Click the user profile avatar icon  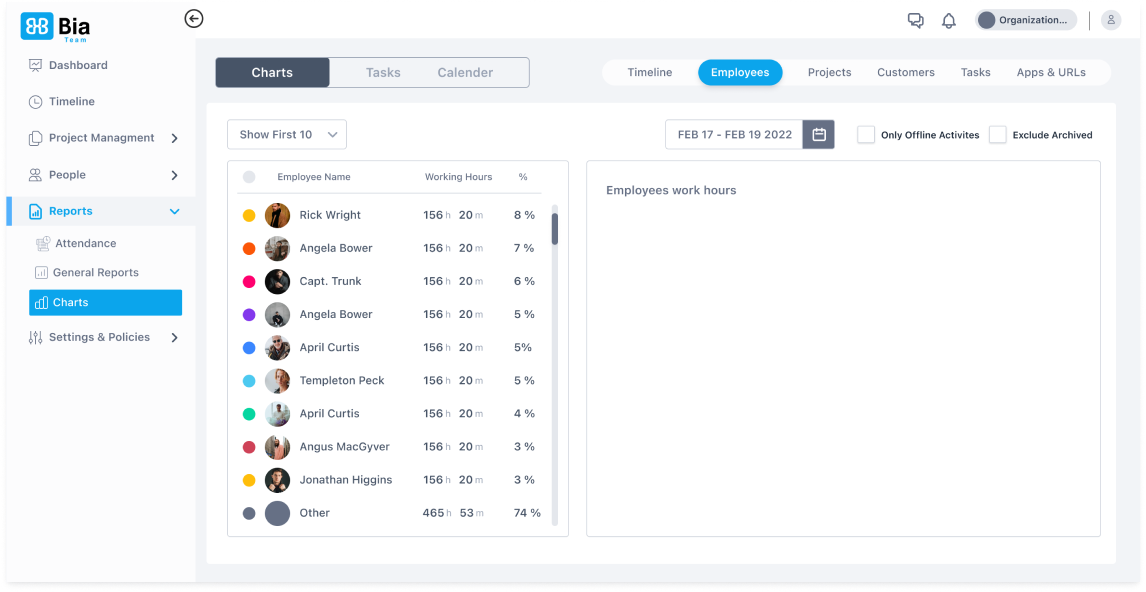point(1110,20)
